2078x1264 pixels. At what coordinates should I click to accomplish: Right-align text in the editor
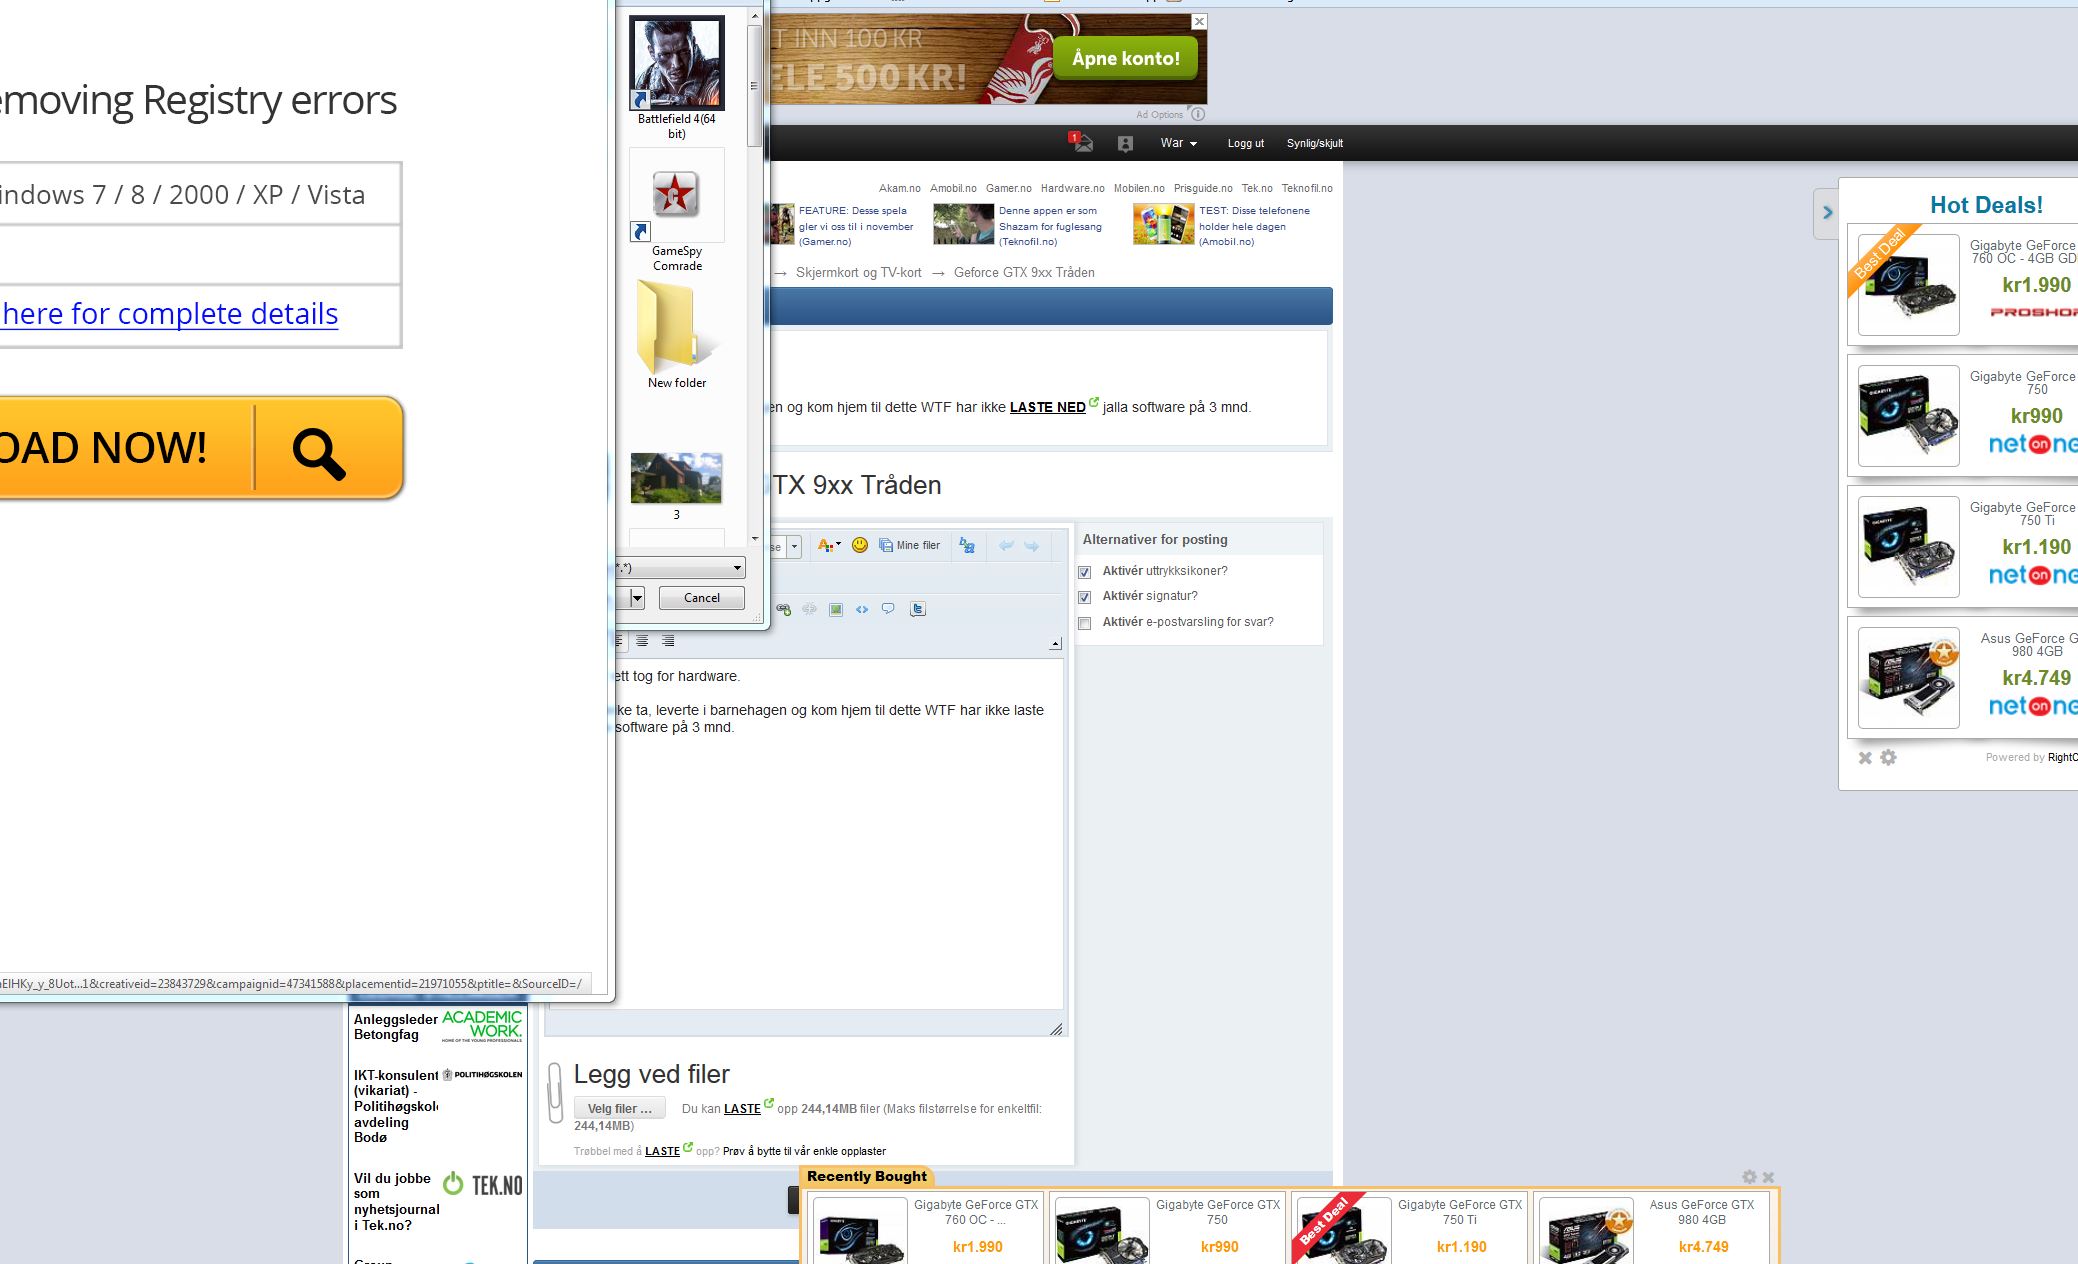tap(668, 641)
